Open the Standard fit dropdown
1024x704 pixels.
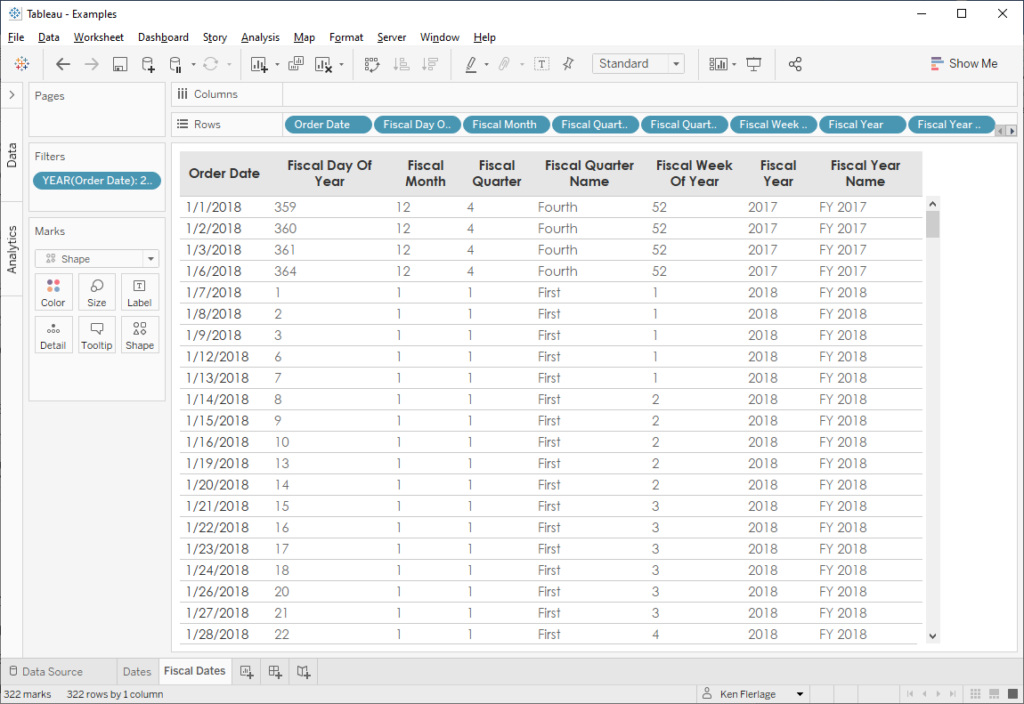tap(638, 63)
